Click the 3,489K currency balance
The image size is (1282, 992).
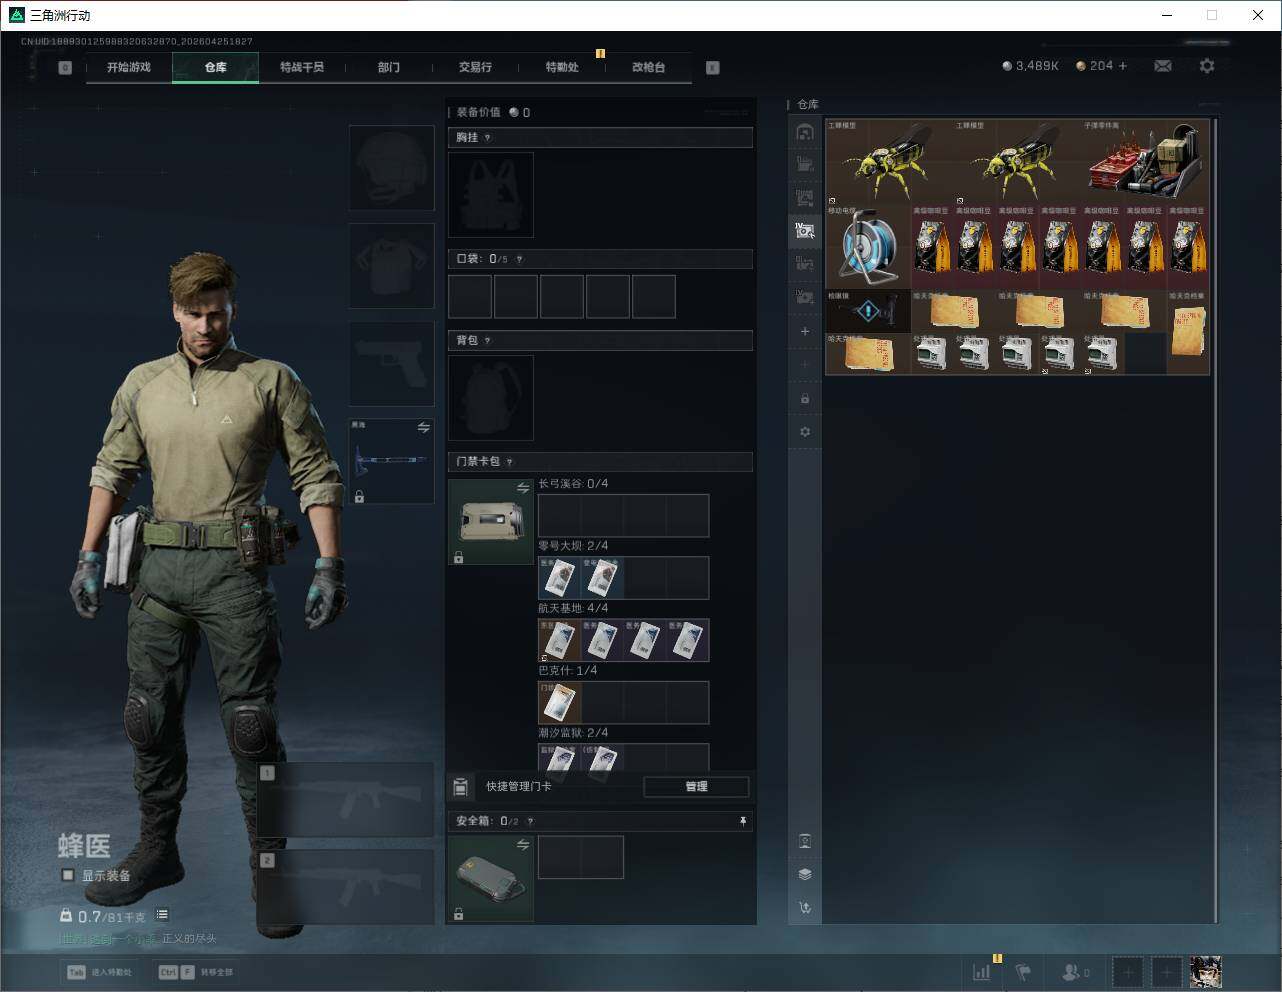tap(1031, 66)
